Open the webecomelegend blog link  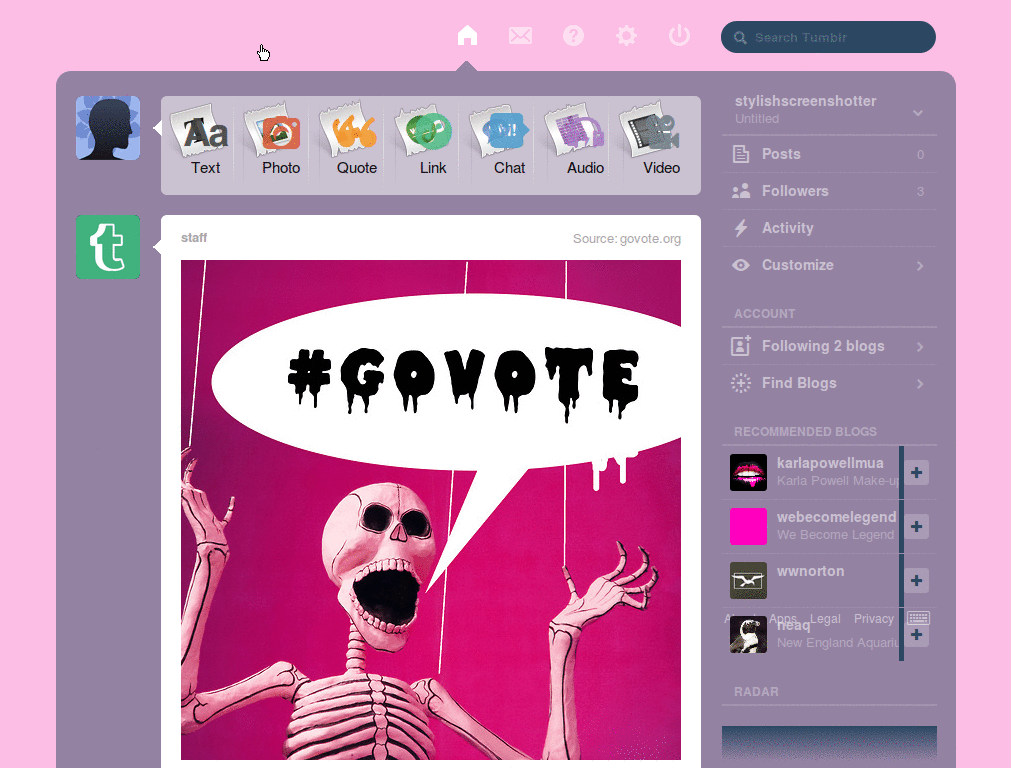coord(837,517)
